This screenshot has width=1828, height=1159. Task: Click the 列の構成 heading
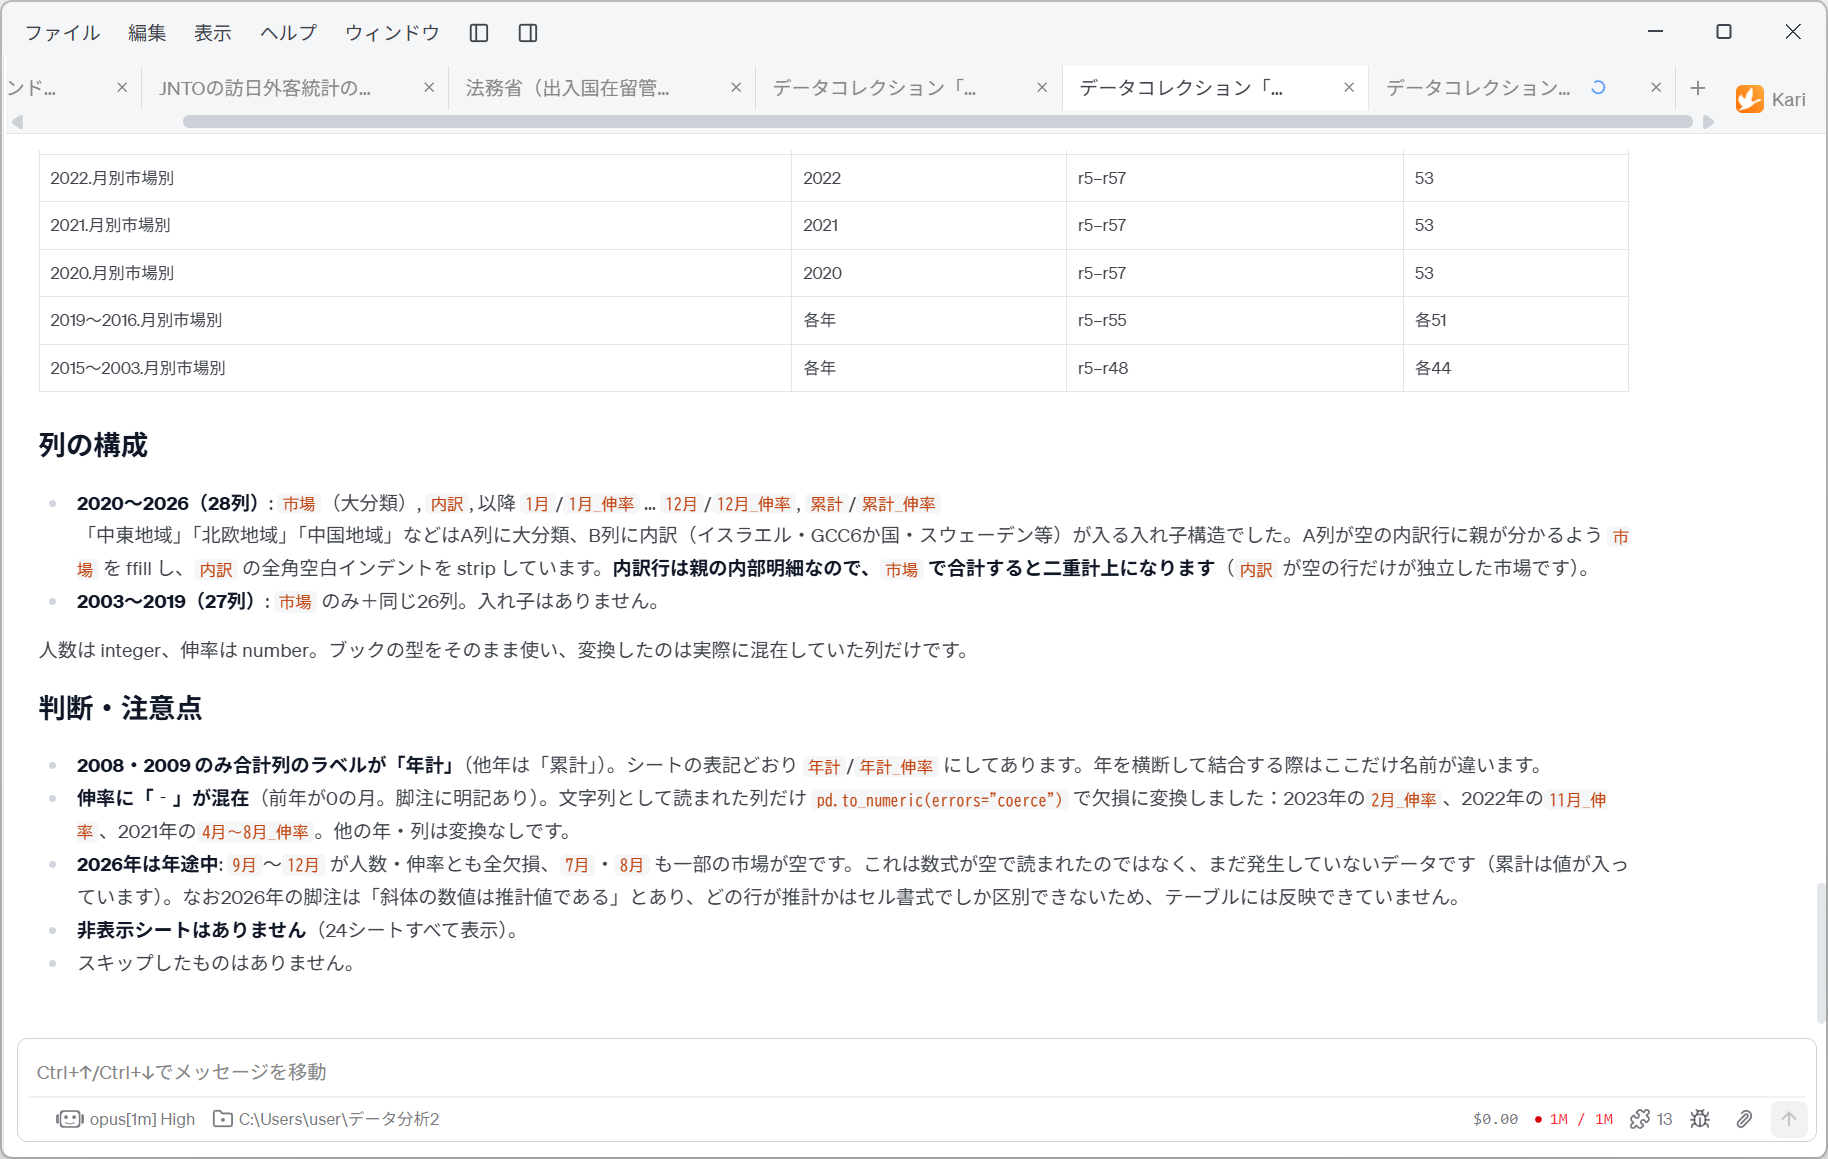click(x=93, y=445)
